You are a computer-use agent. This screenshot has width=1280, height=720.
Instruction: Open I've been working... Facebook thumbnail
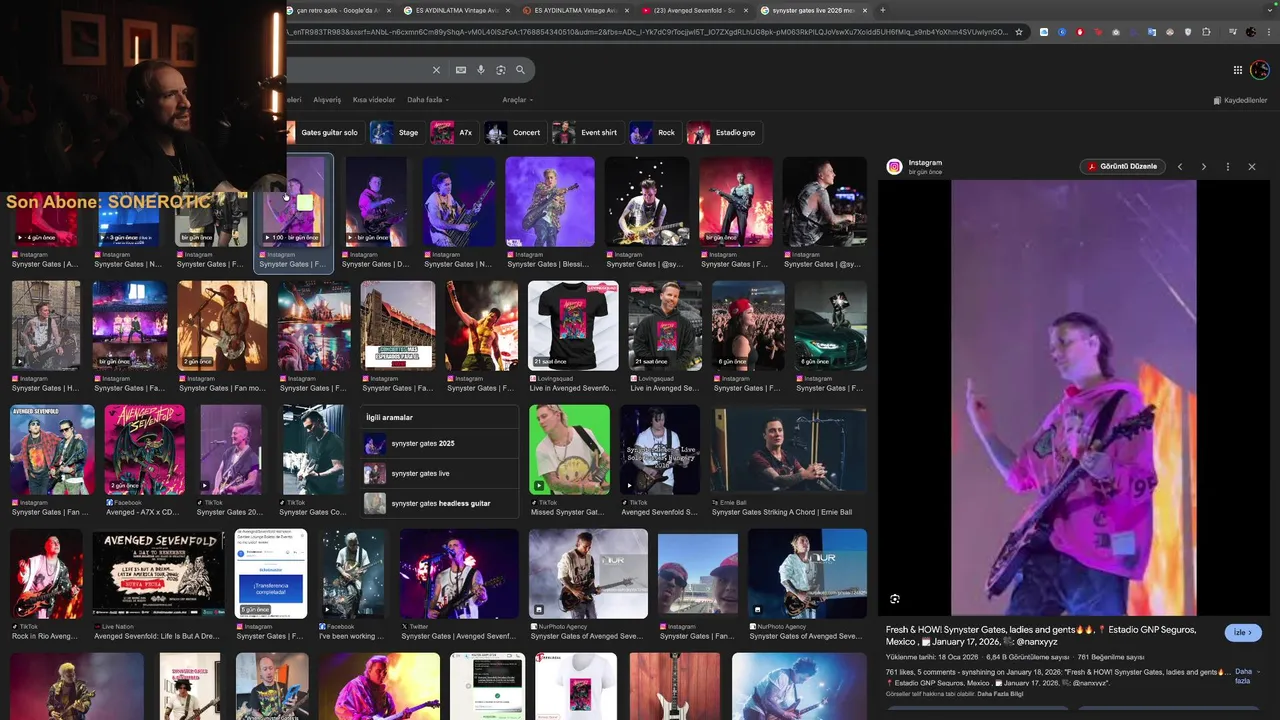352,574
